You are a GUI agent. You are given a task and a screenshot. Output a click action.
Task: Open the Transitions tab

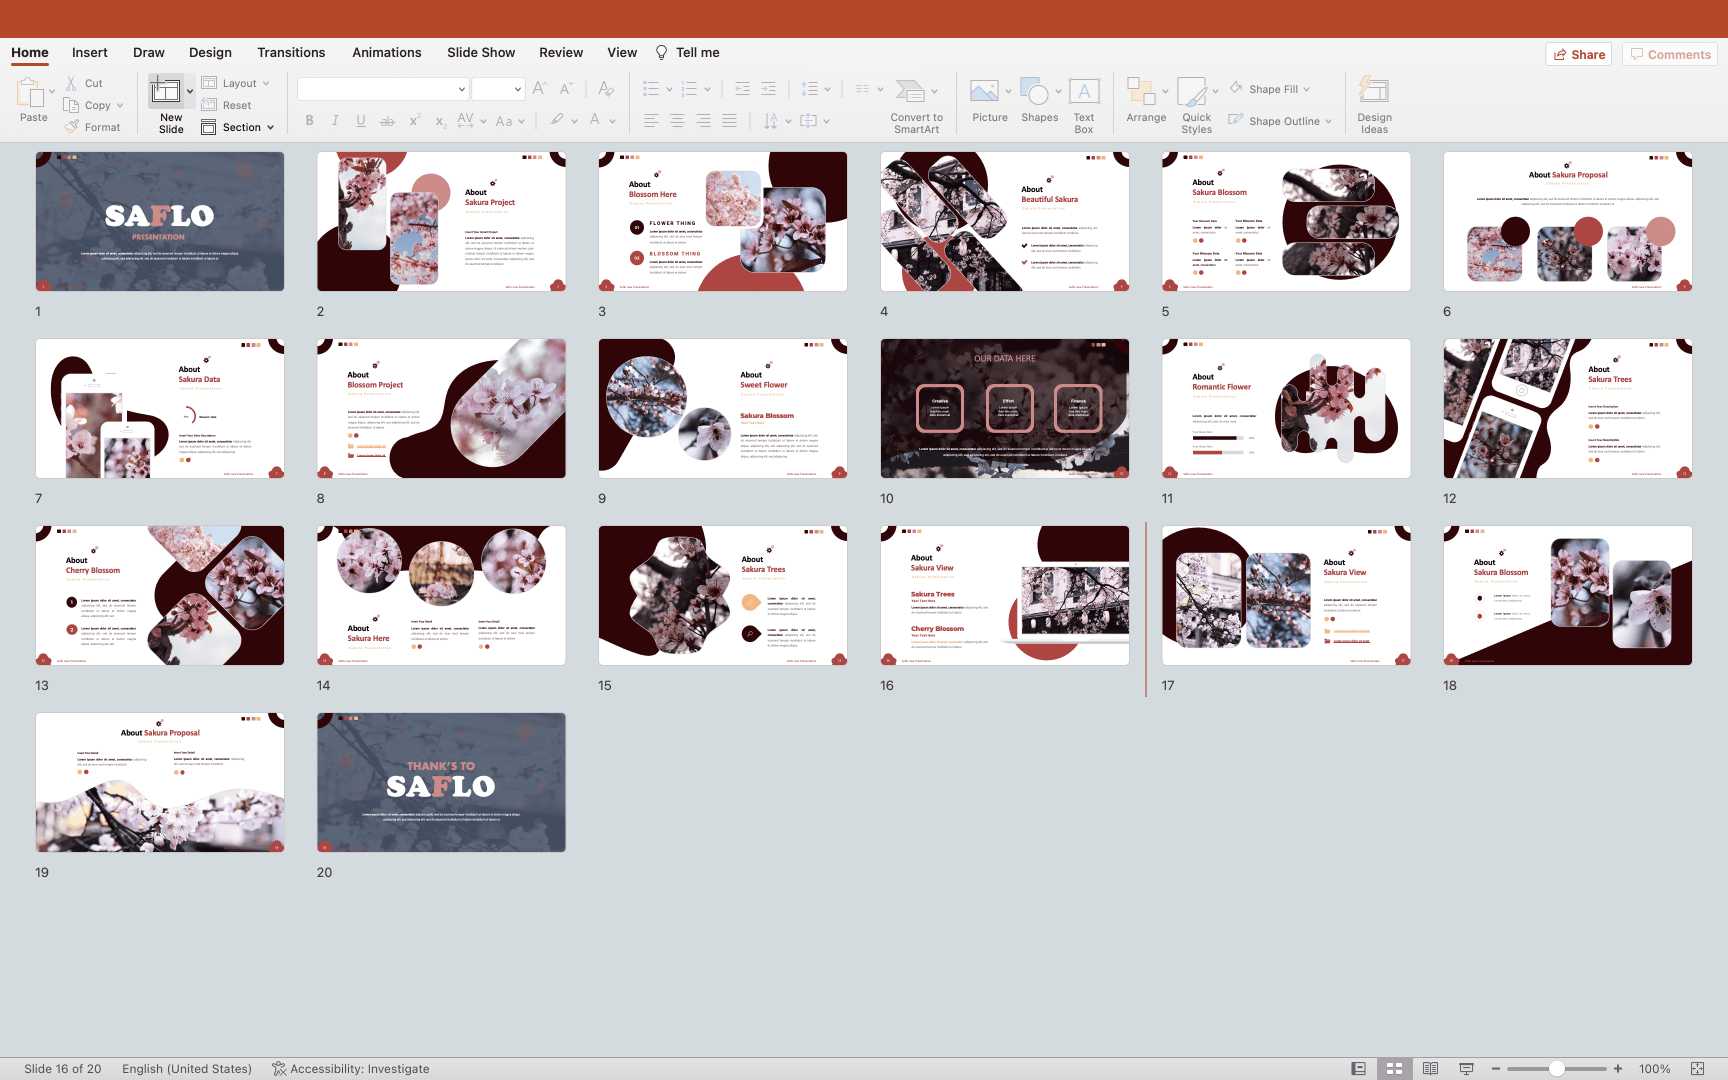tap(291, 52)
